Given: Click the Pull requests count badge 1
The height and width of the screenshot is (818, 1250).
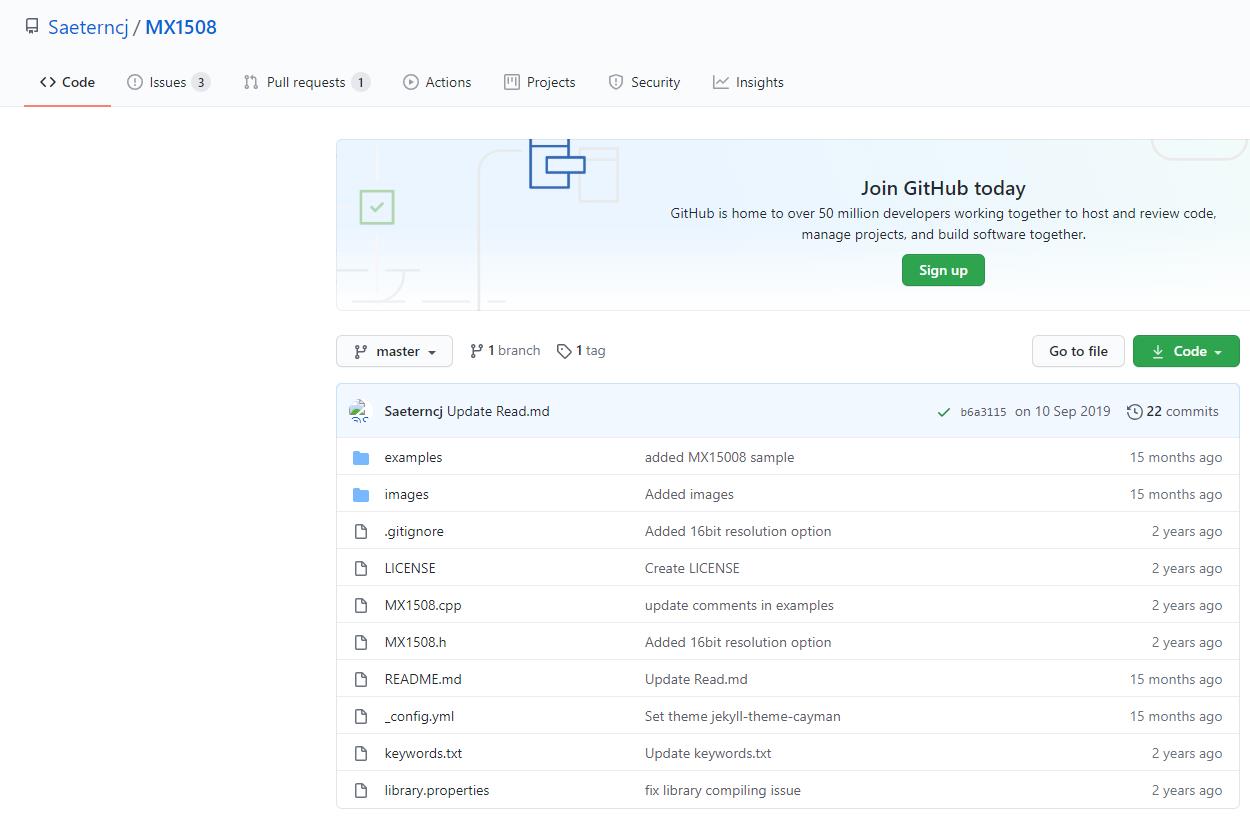Looking at the screenshot, I should [x=361, y=82].
